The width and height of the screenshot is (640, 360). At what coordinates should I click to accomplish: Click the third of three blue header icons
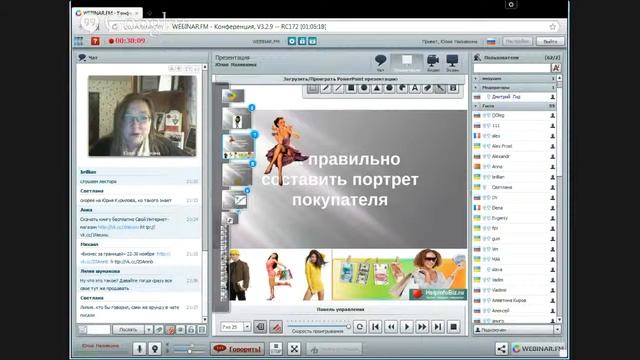click(312, 41)
